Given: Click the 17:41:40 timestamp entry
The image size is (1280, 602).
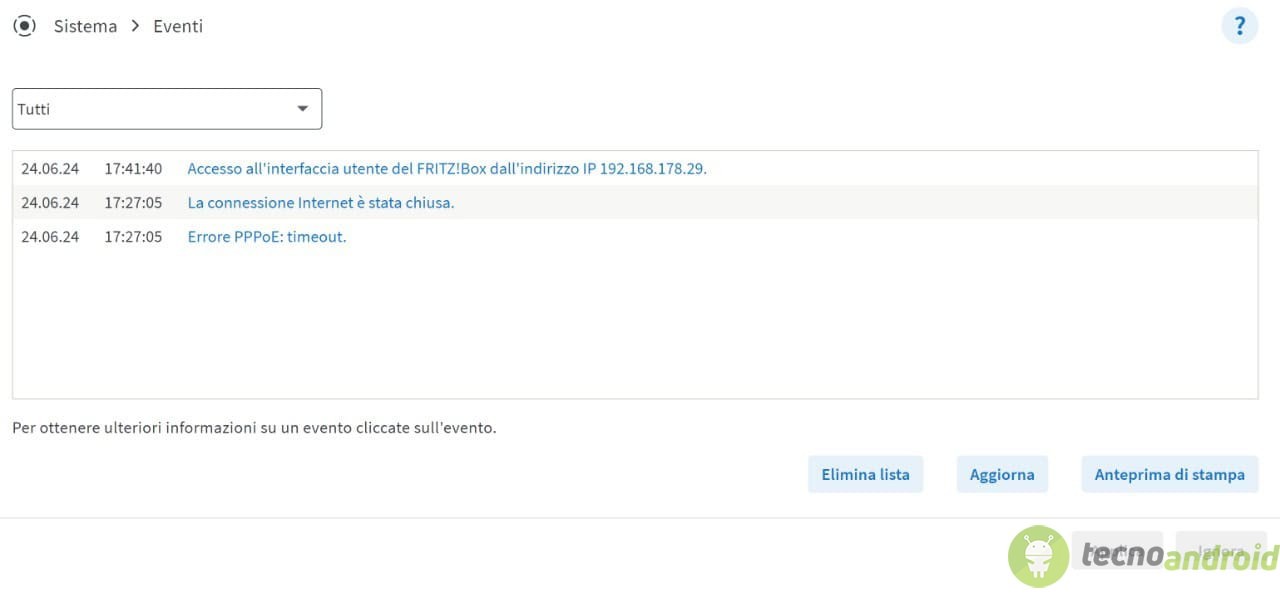Looking at the screenshot, I should click(133, 168).
